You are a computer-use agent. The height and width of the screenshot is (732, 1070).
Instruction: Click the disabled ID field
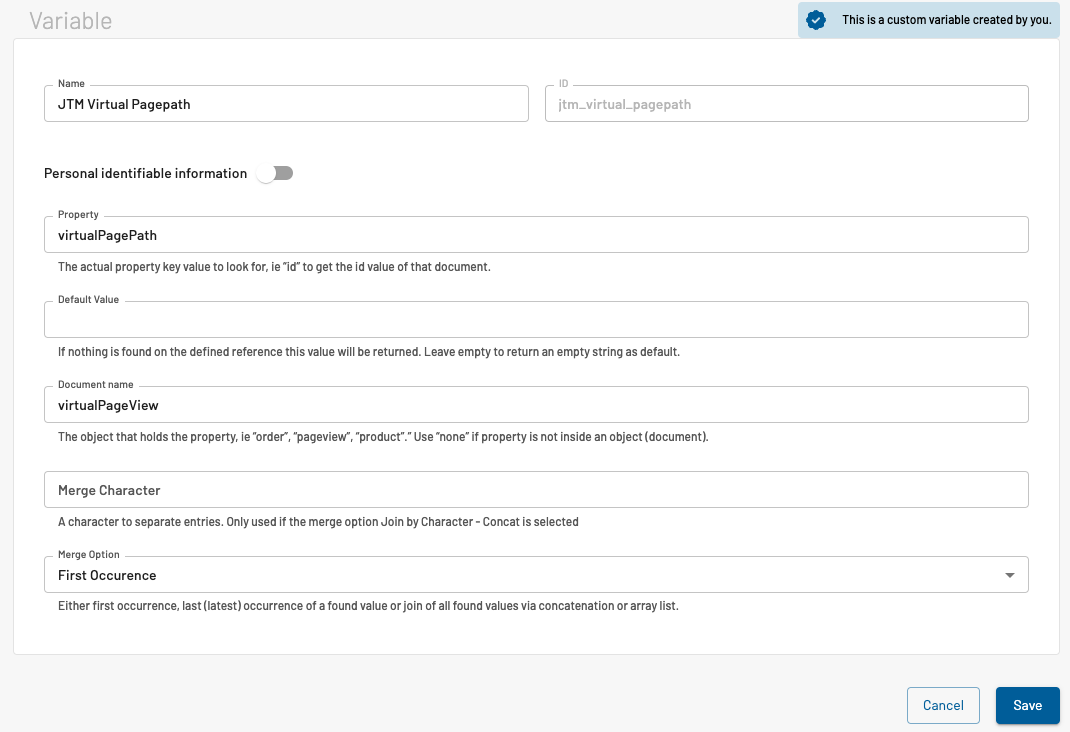[786, 104]
